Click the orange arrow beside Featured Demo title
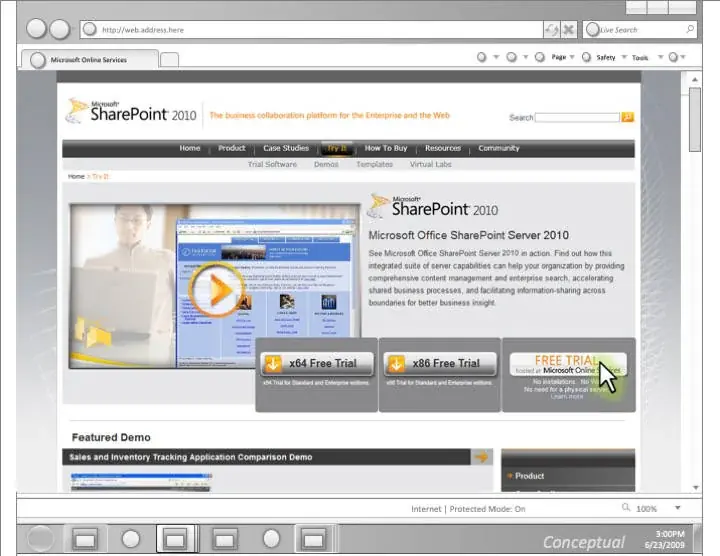Image resolution: width=720 pixels, height=556 pixels. (x=481, y=457)
